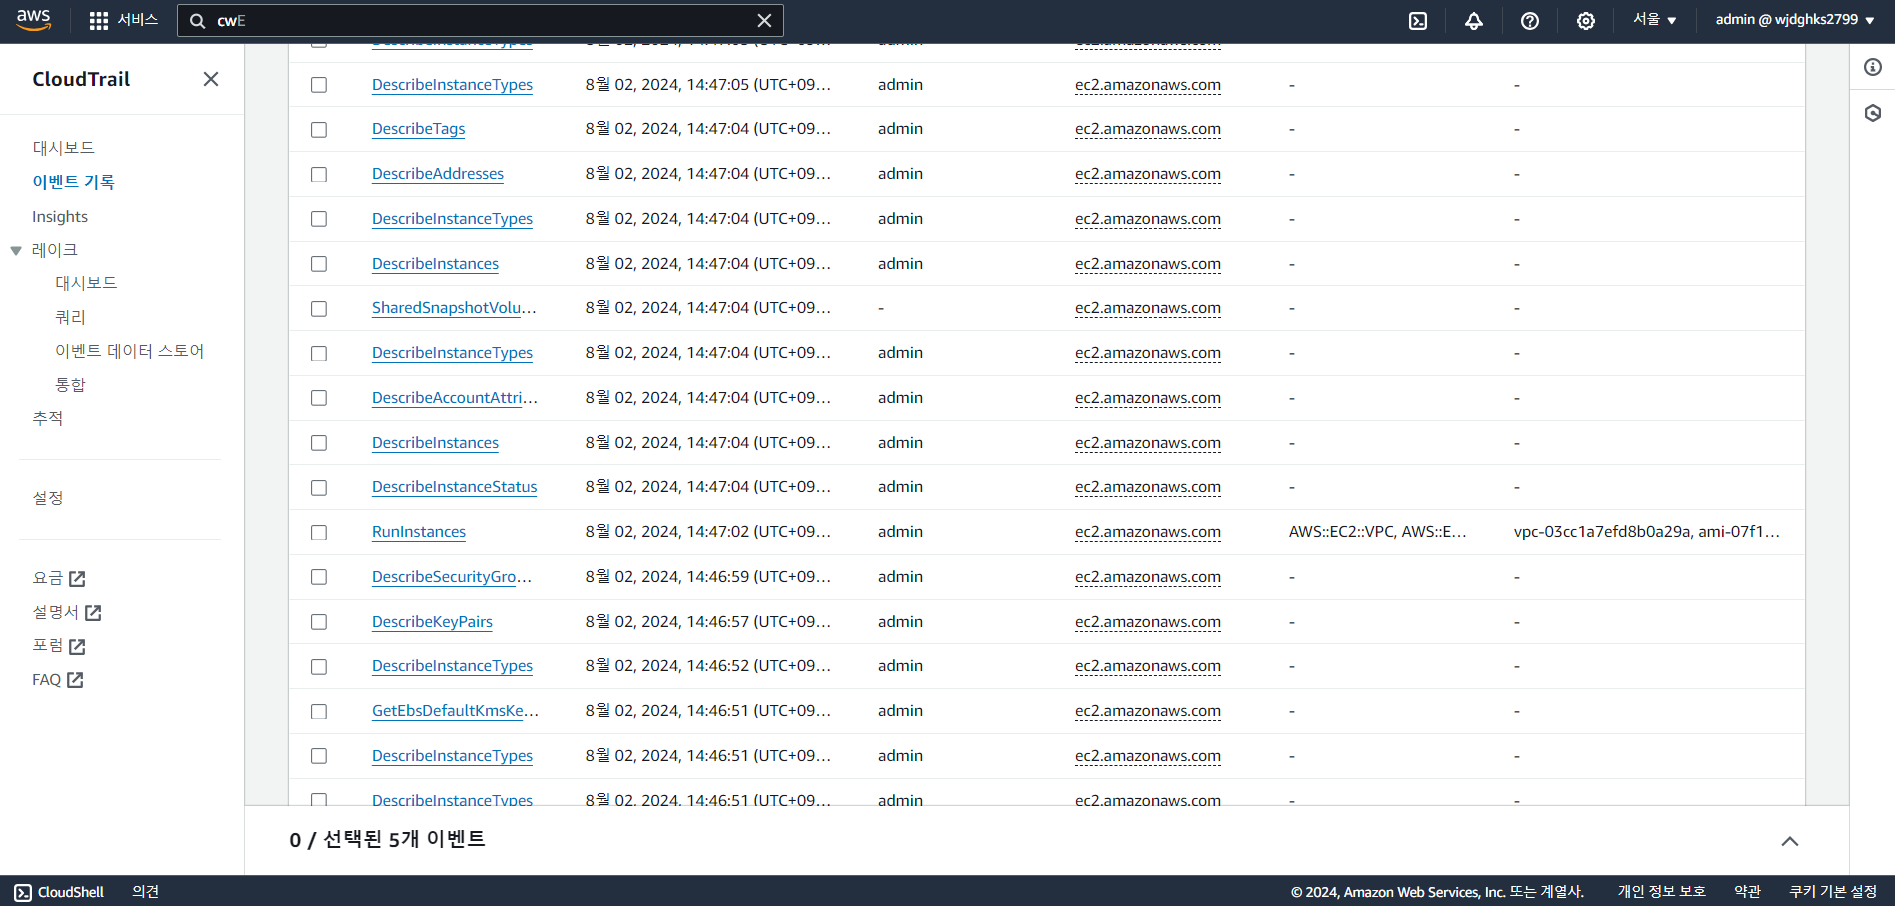Image resolution: width=1895 pixels, height=906 pixels.
Task: Open CloudShell from the top bar icon
Action: (x=1418, y=20)
